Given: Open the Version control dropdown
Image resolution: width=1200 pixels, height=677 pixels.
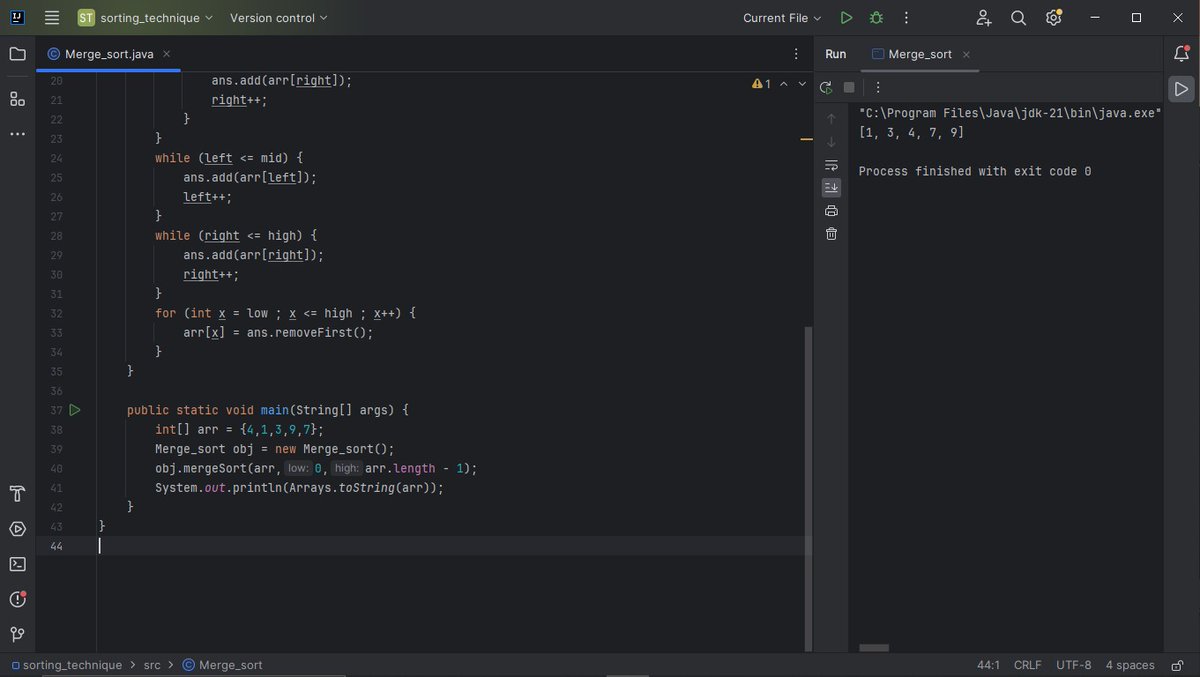Looking at the screenshot, I should click(279, 18).
